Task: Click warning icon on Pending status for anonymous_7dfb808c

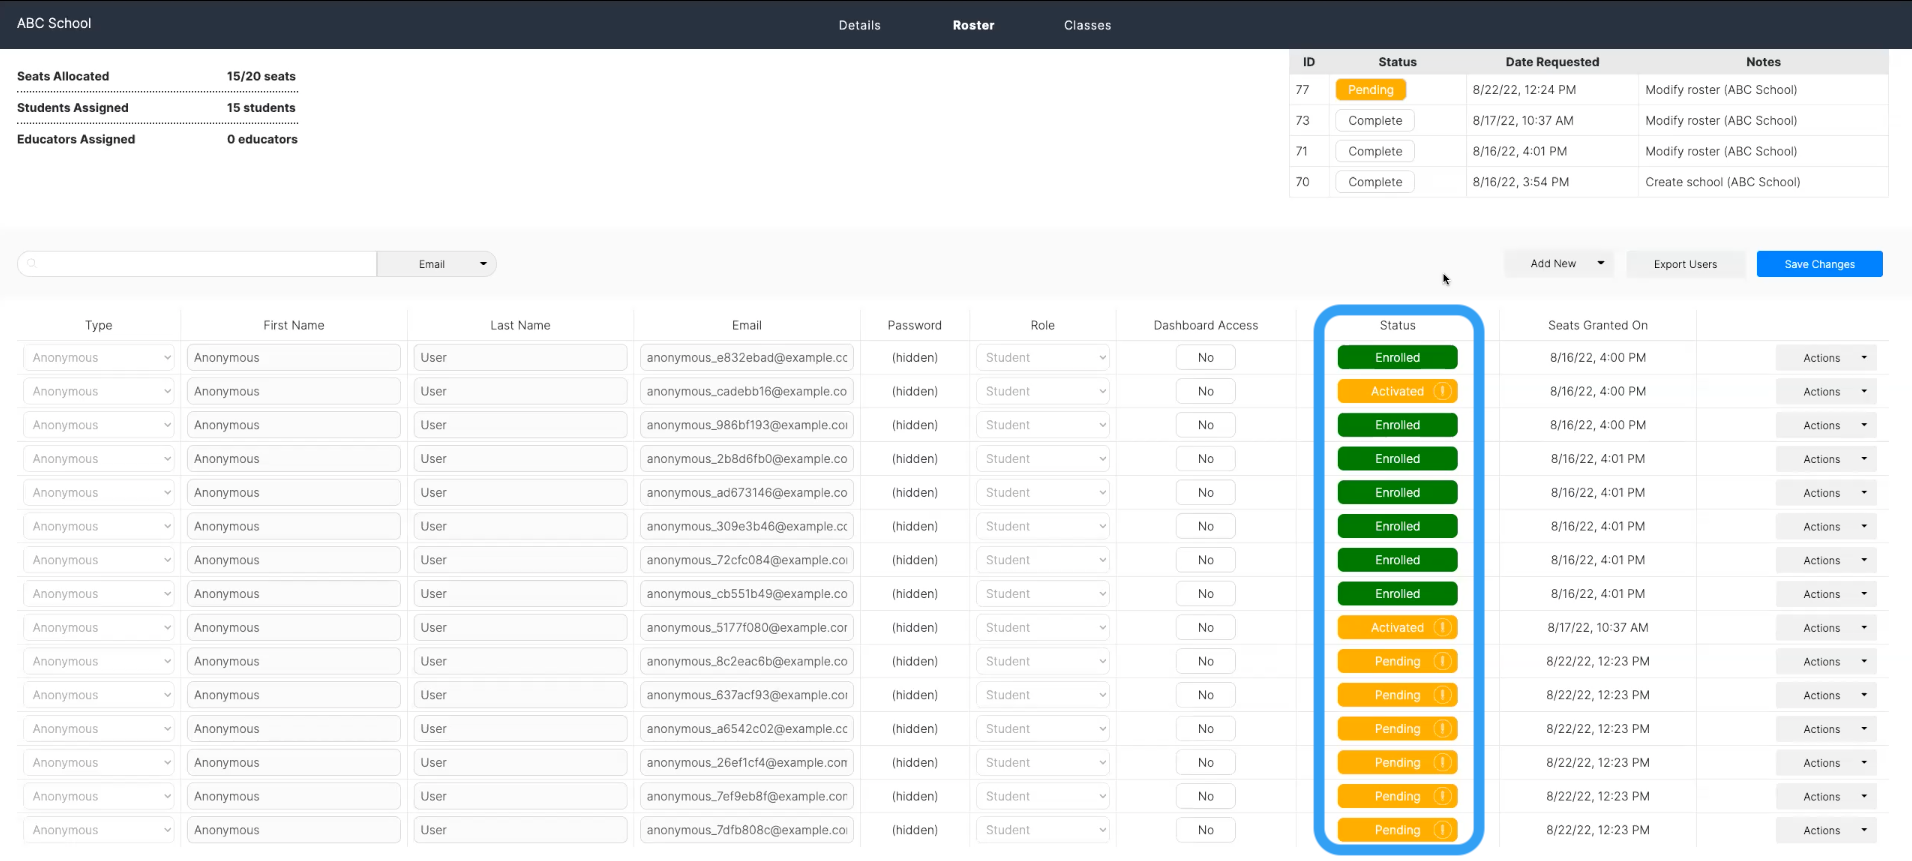Action: pyautogui.click(x=1442, y=830)
